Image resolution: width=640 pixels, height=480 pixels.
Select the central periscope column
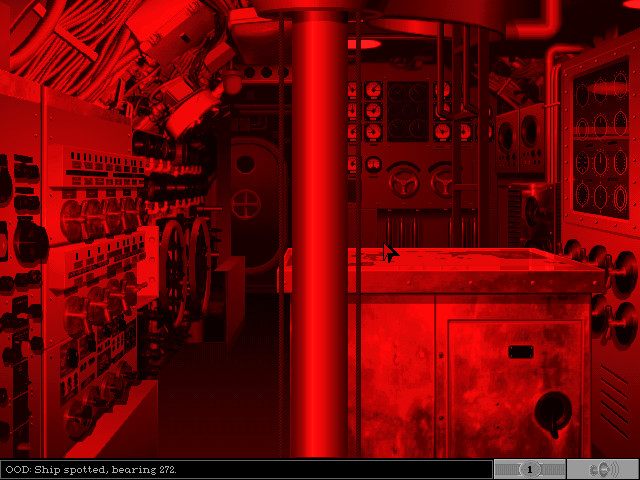tap(319, 237)
